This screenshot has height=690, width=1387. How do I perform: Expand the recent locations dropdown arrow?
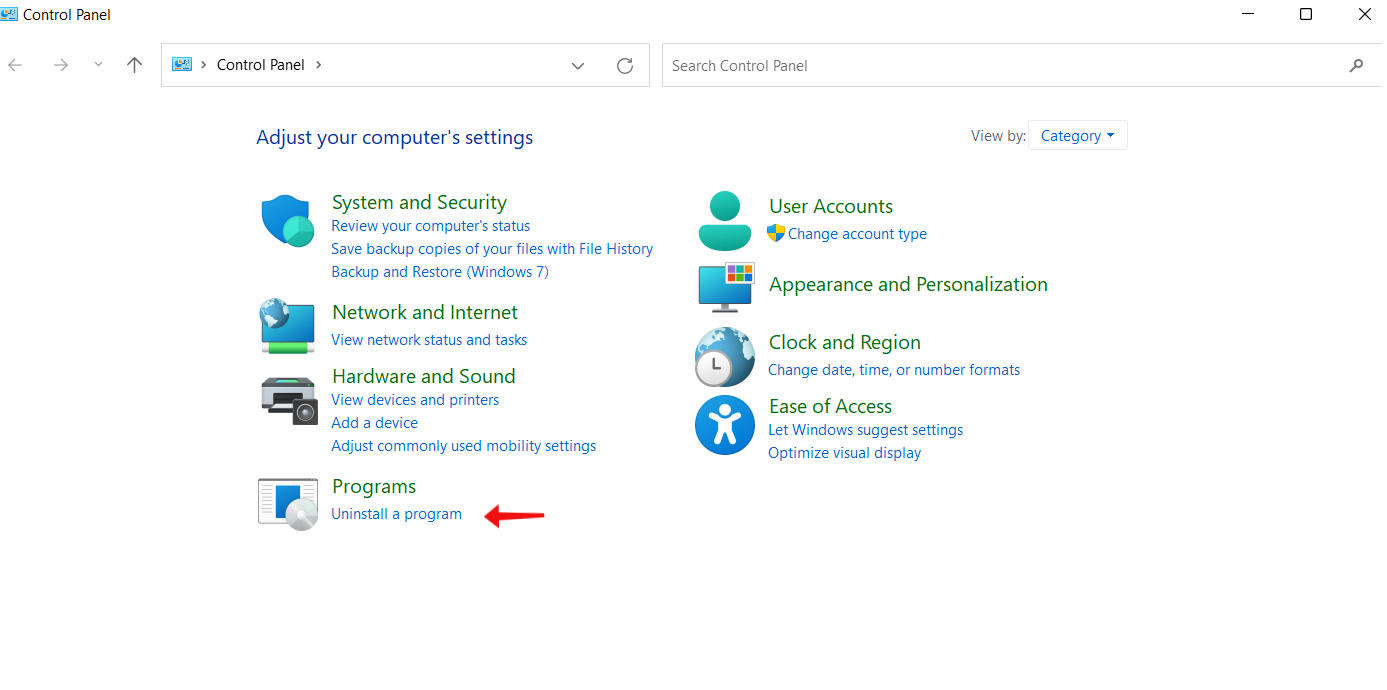[x=98, y=65]
